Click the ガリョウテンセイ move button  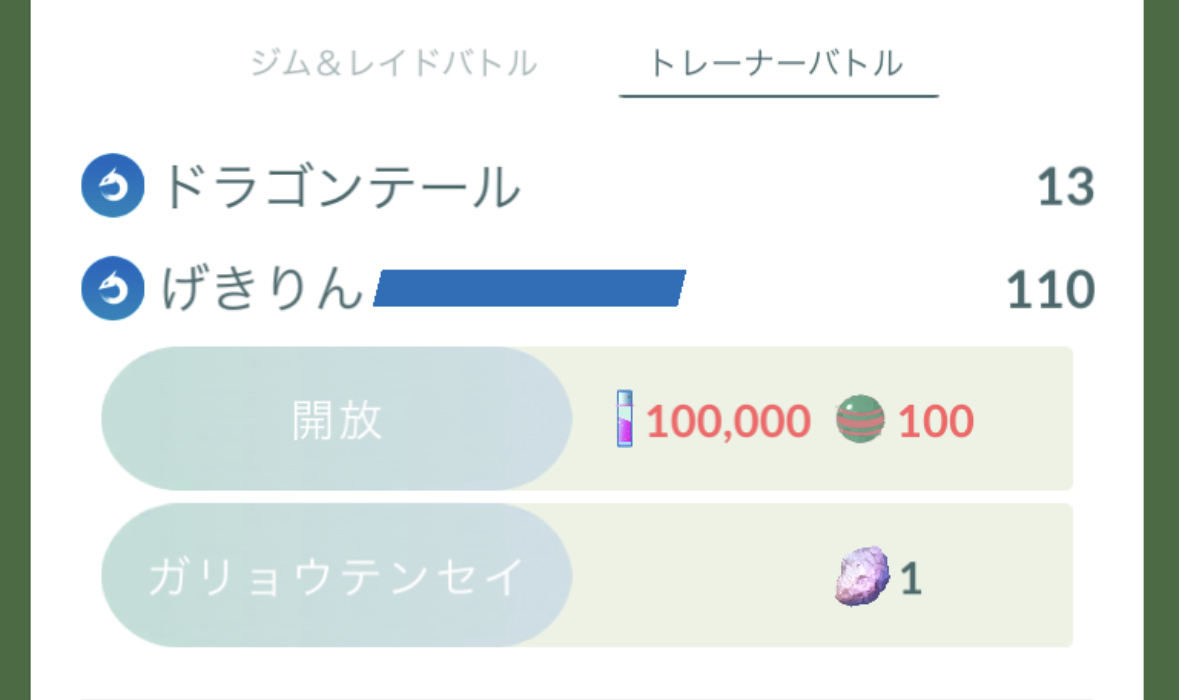(337, 575)
